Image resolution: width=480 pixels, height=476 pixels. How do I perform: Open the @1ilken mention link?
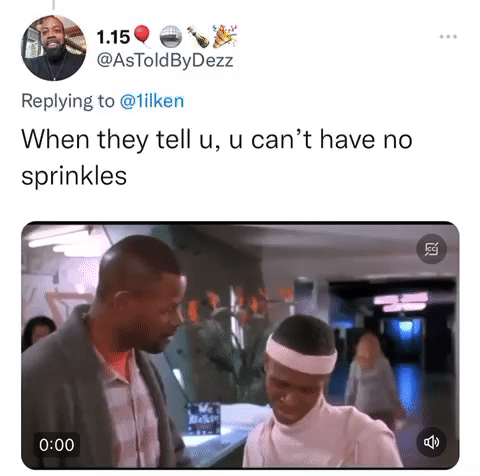152,101
